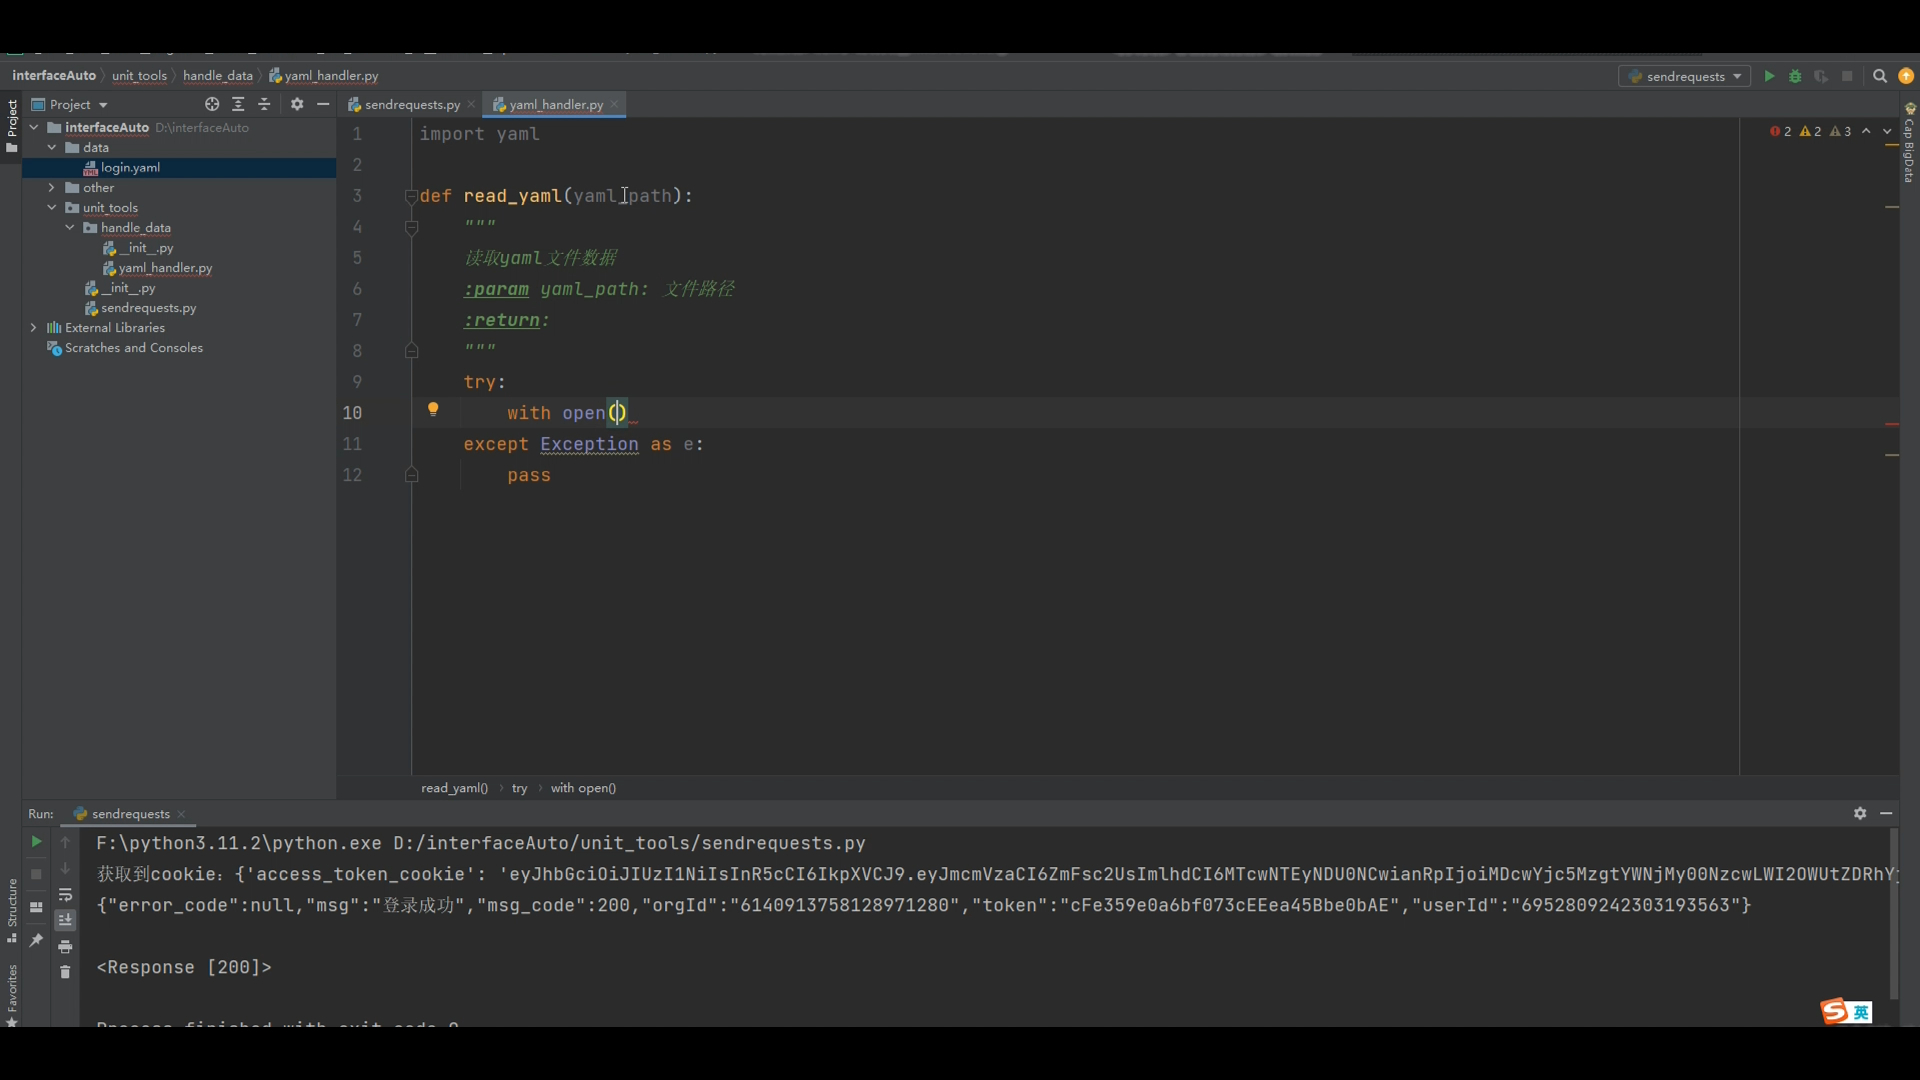
Task: Expand all in Project panel
Action: [x=238, y=104]
